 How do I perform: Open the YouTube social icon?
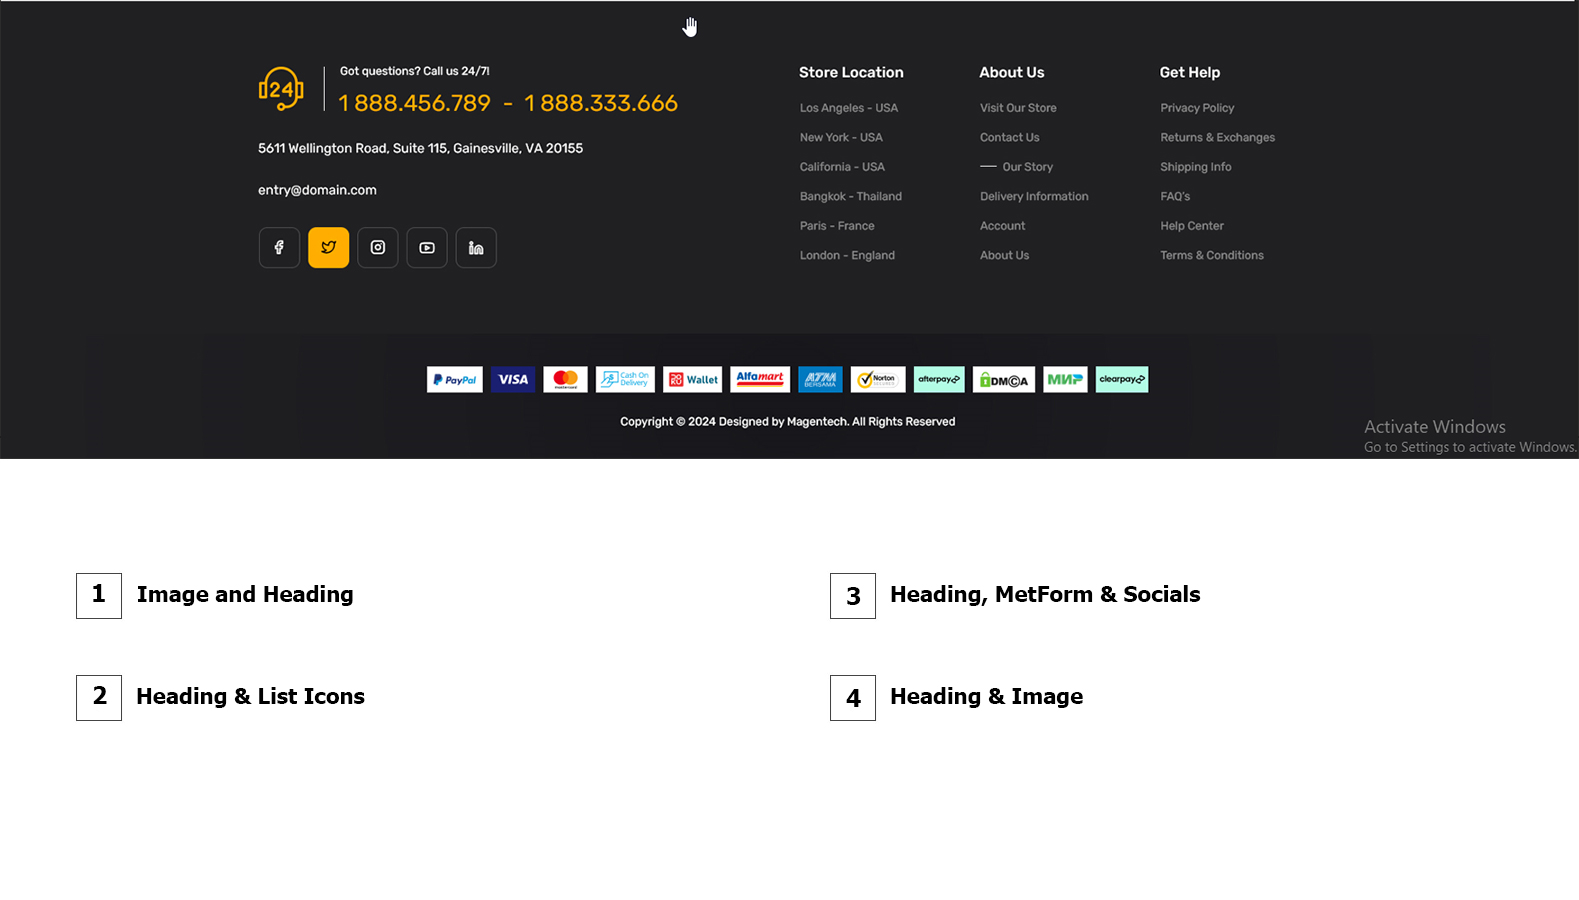(427, 248)
